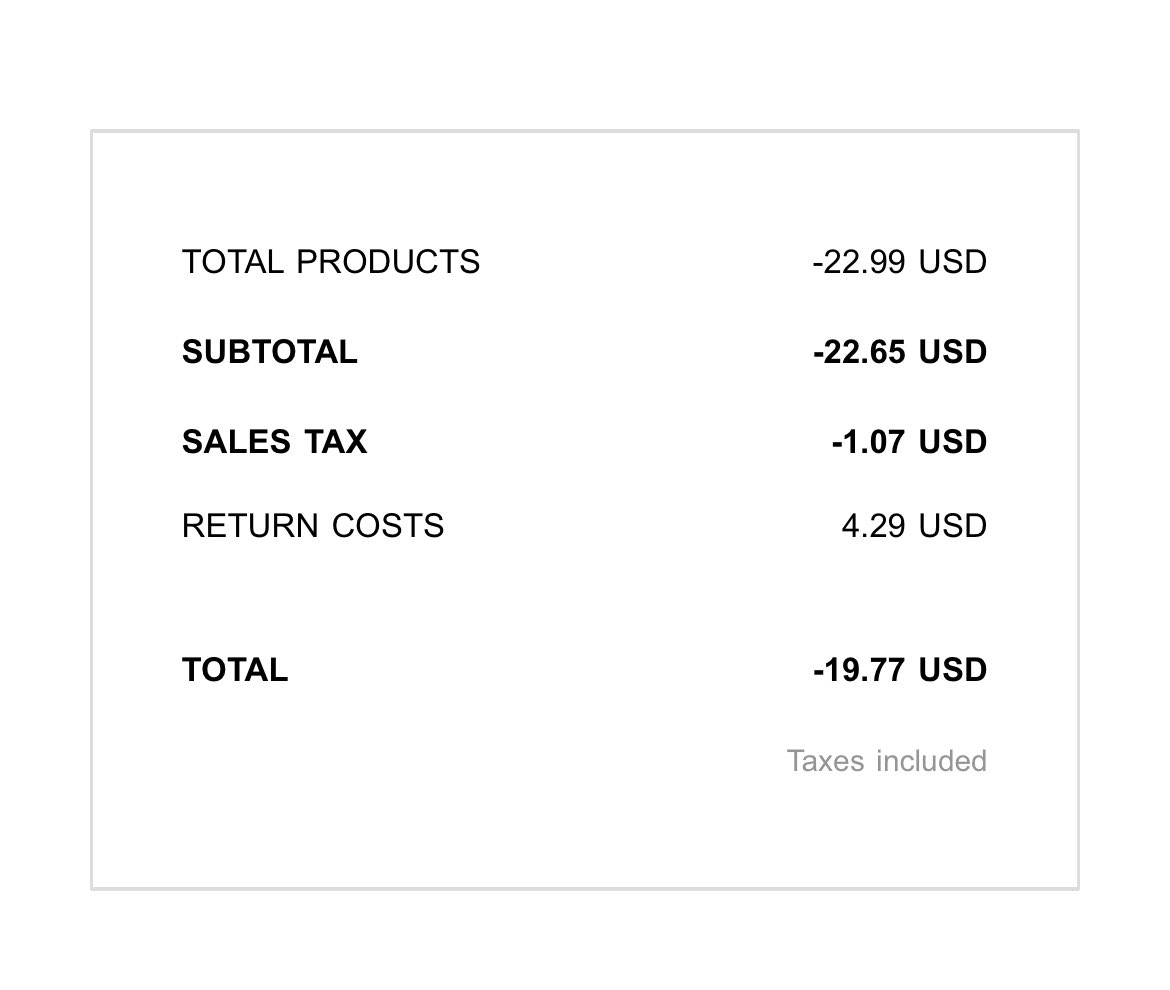Click "USD" beside the -22.99 amount
The image size is (1170, 990).
(x=953, y=262)
